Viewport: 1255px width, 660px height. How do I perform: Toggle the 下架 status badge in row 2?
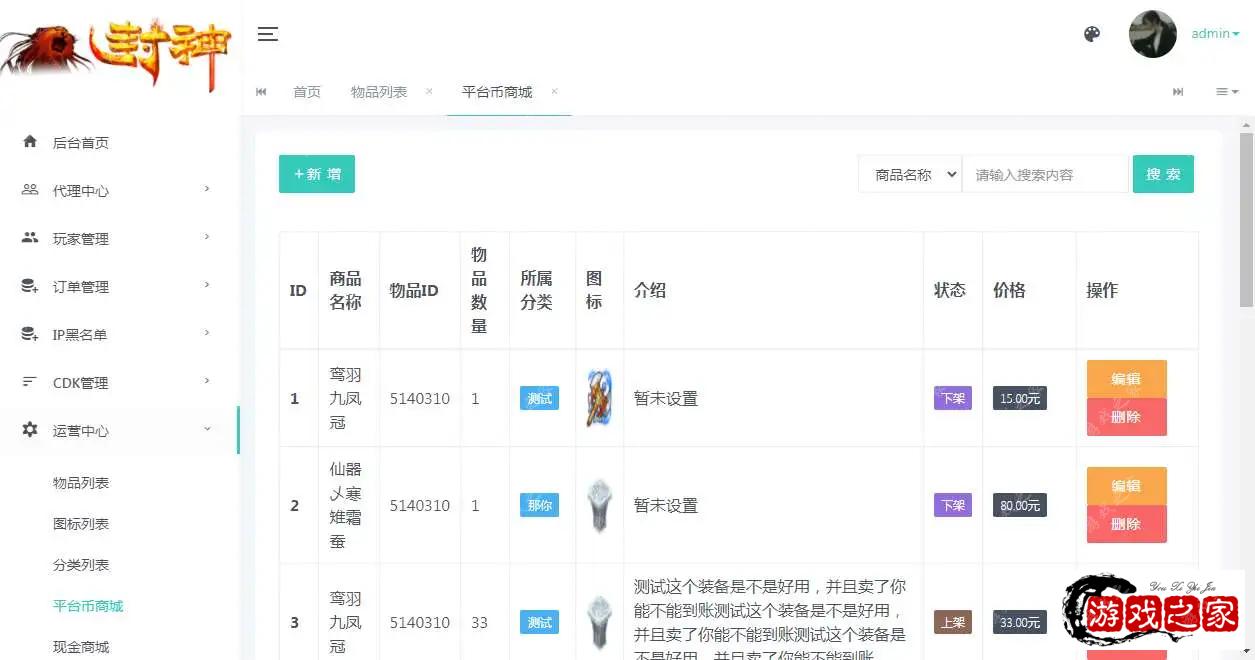pos(952,505)
